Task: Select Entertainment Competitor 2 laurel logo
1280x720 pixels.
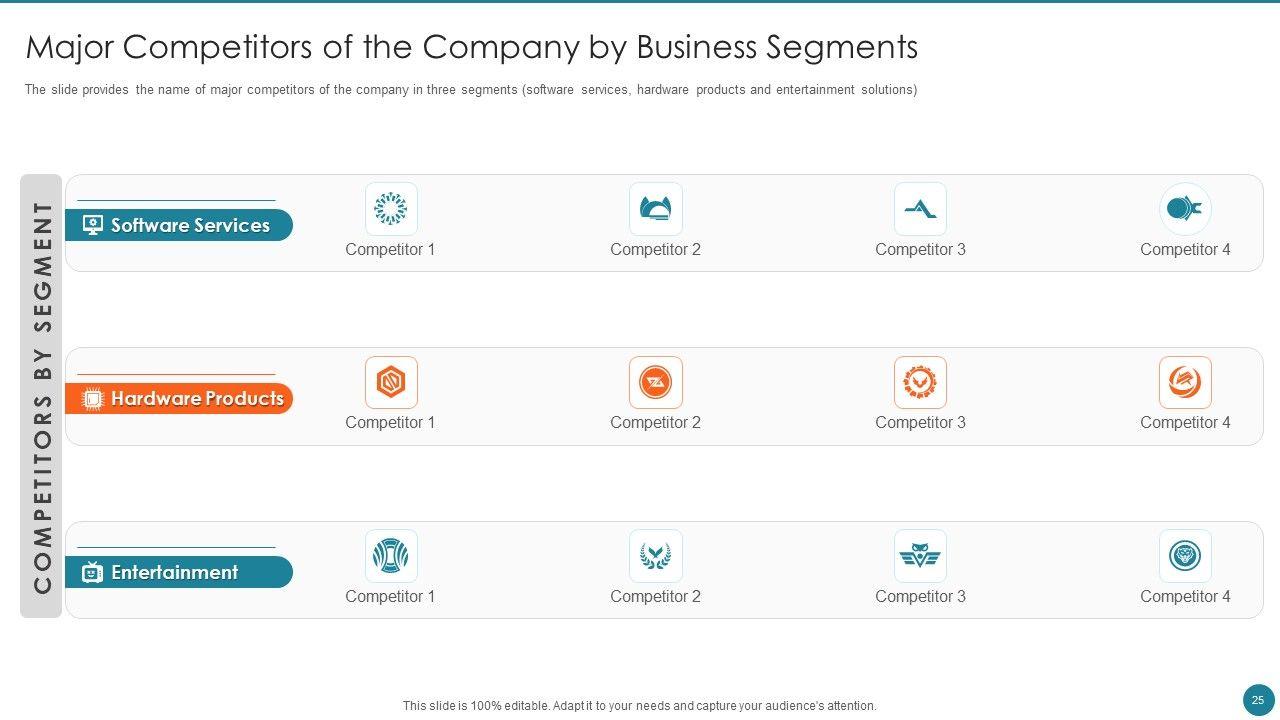Action: (x=655, y=556)
